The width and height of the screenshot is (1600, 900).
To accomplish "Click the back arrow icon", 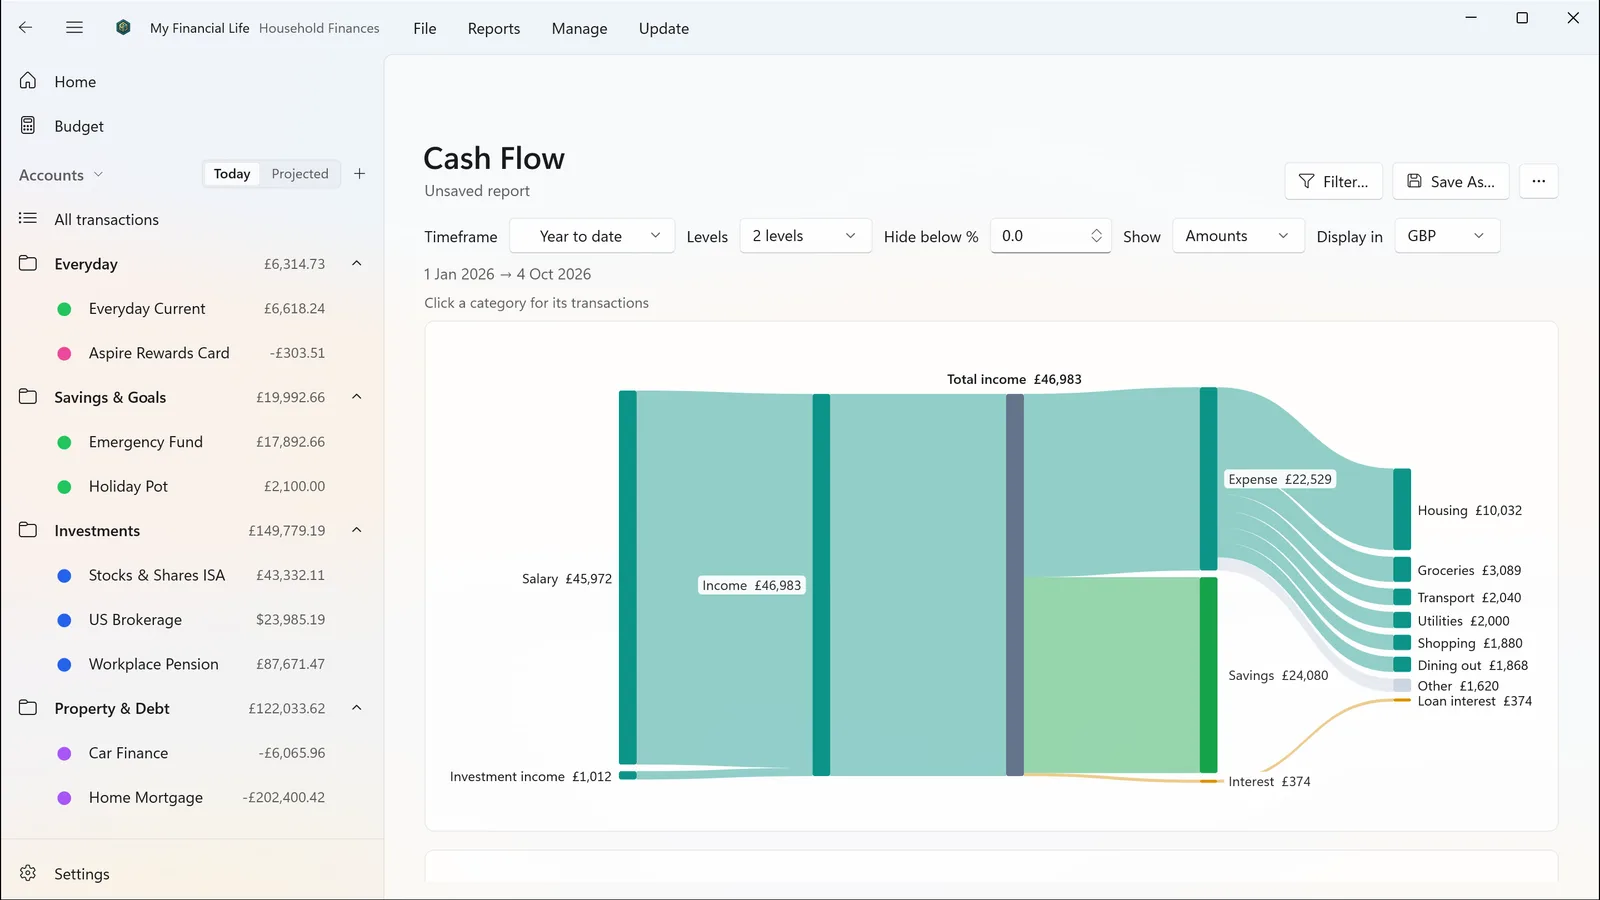I will (x=26, y=28).
